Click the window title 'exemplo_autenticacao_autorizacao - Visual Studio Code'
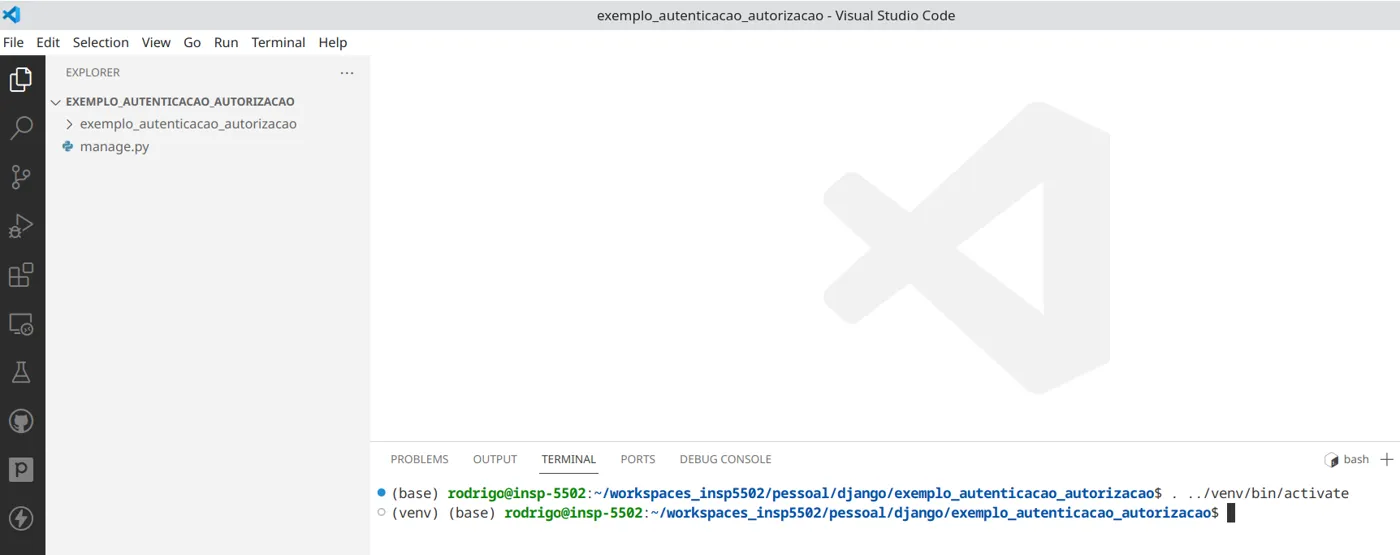The image size is (1400, 555). coord(776,15)
